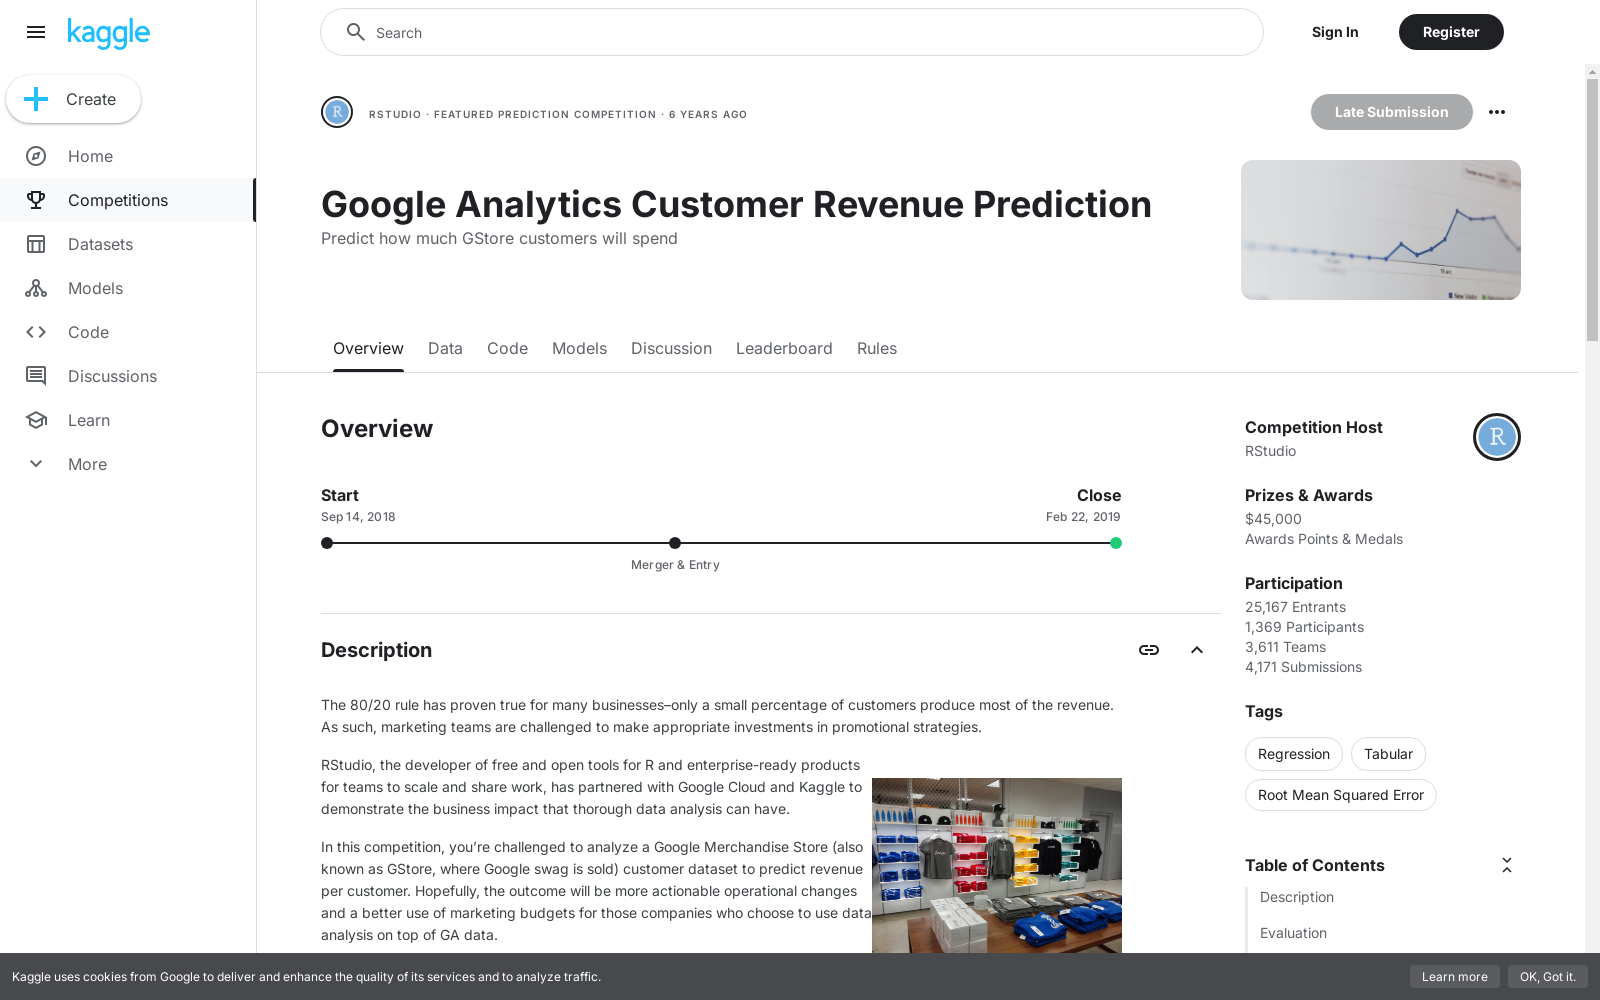Open the three-dot more options menu
The height and width of the screenshot is (1000, 1600).
[1497, 112]
